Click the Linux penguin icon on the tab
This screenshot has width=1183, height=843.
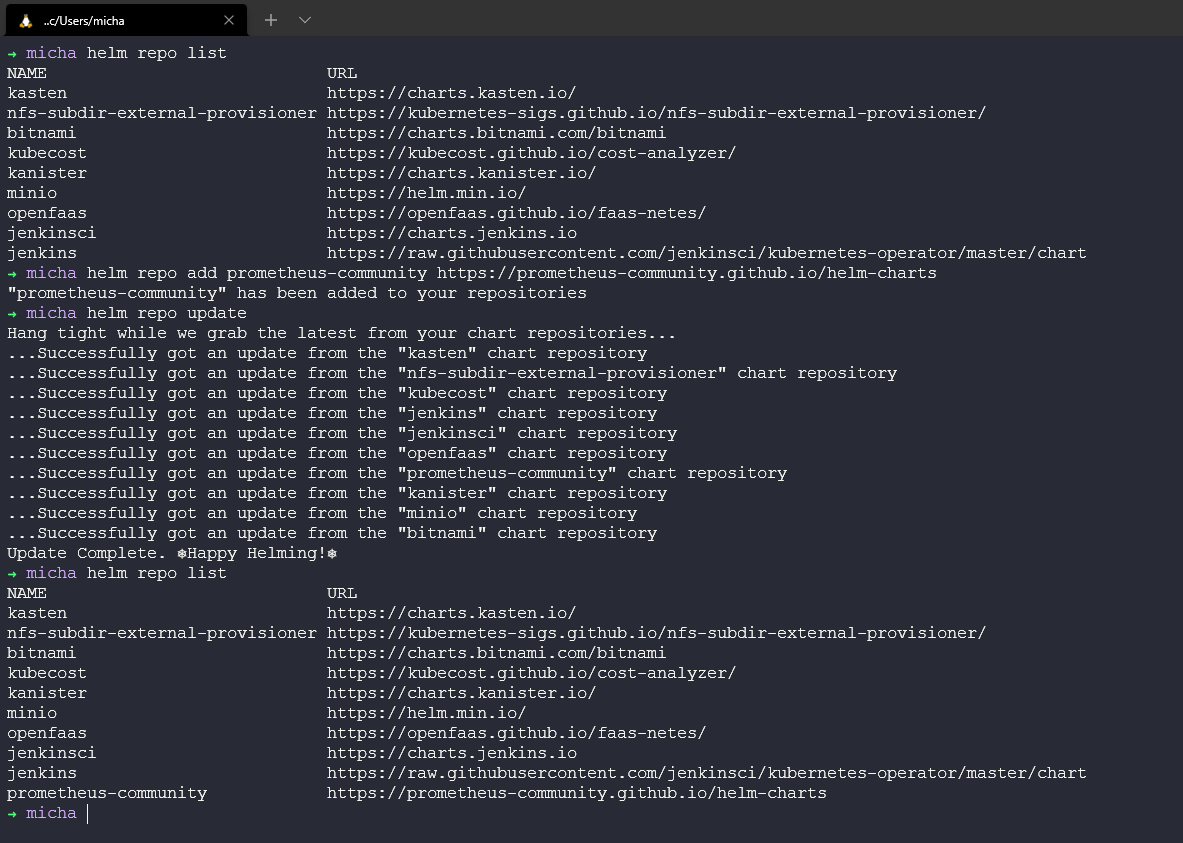[x=25, y=20]
